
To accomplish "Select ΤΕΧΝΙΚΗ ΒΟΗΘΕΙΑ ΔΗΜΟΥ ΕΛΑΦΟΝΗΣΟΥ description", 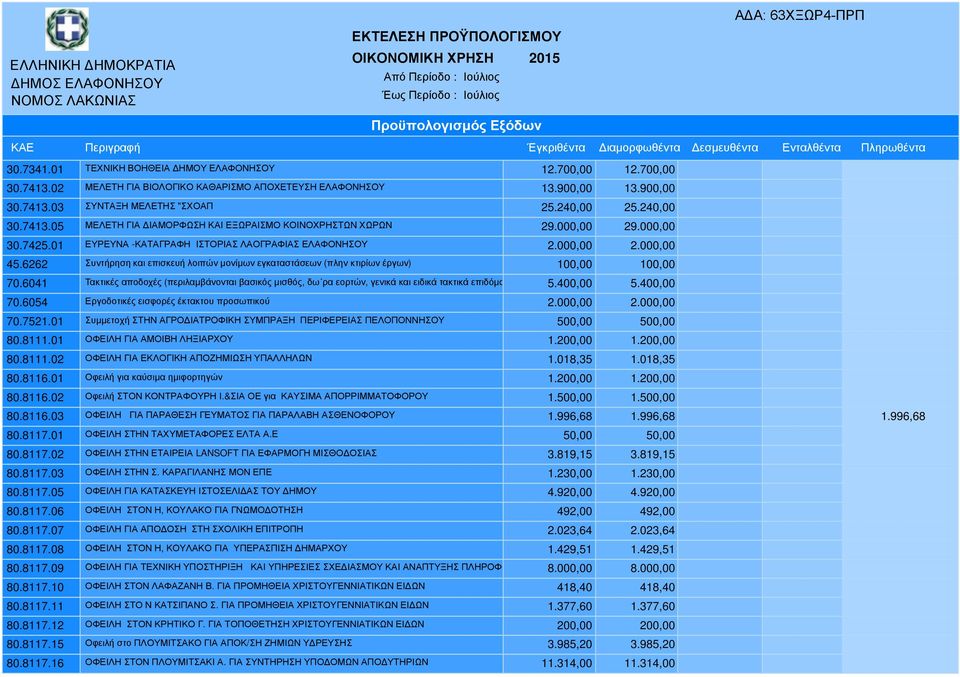I will tap(179, 168).
